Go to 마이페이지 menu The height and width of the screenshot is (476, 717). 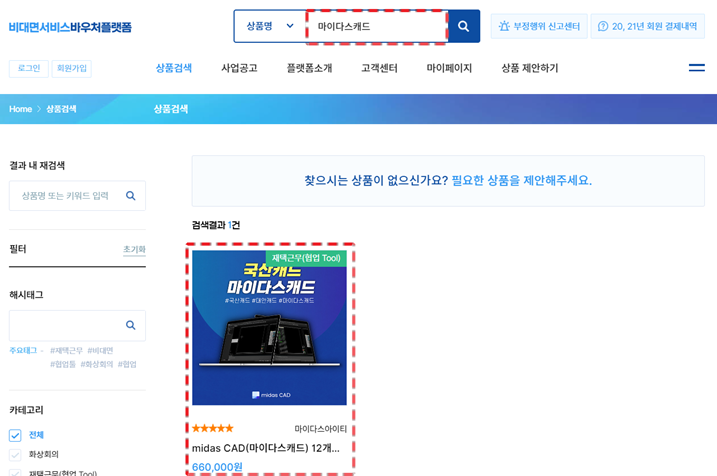pos(449,68)
